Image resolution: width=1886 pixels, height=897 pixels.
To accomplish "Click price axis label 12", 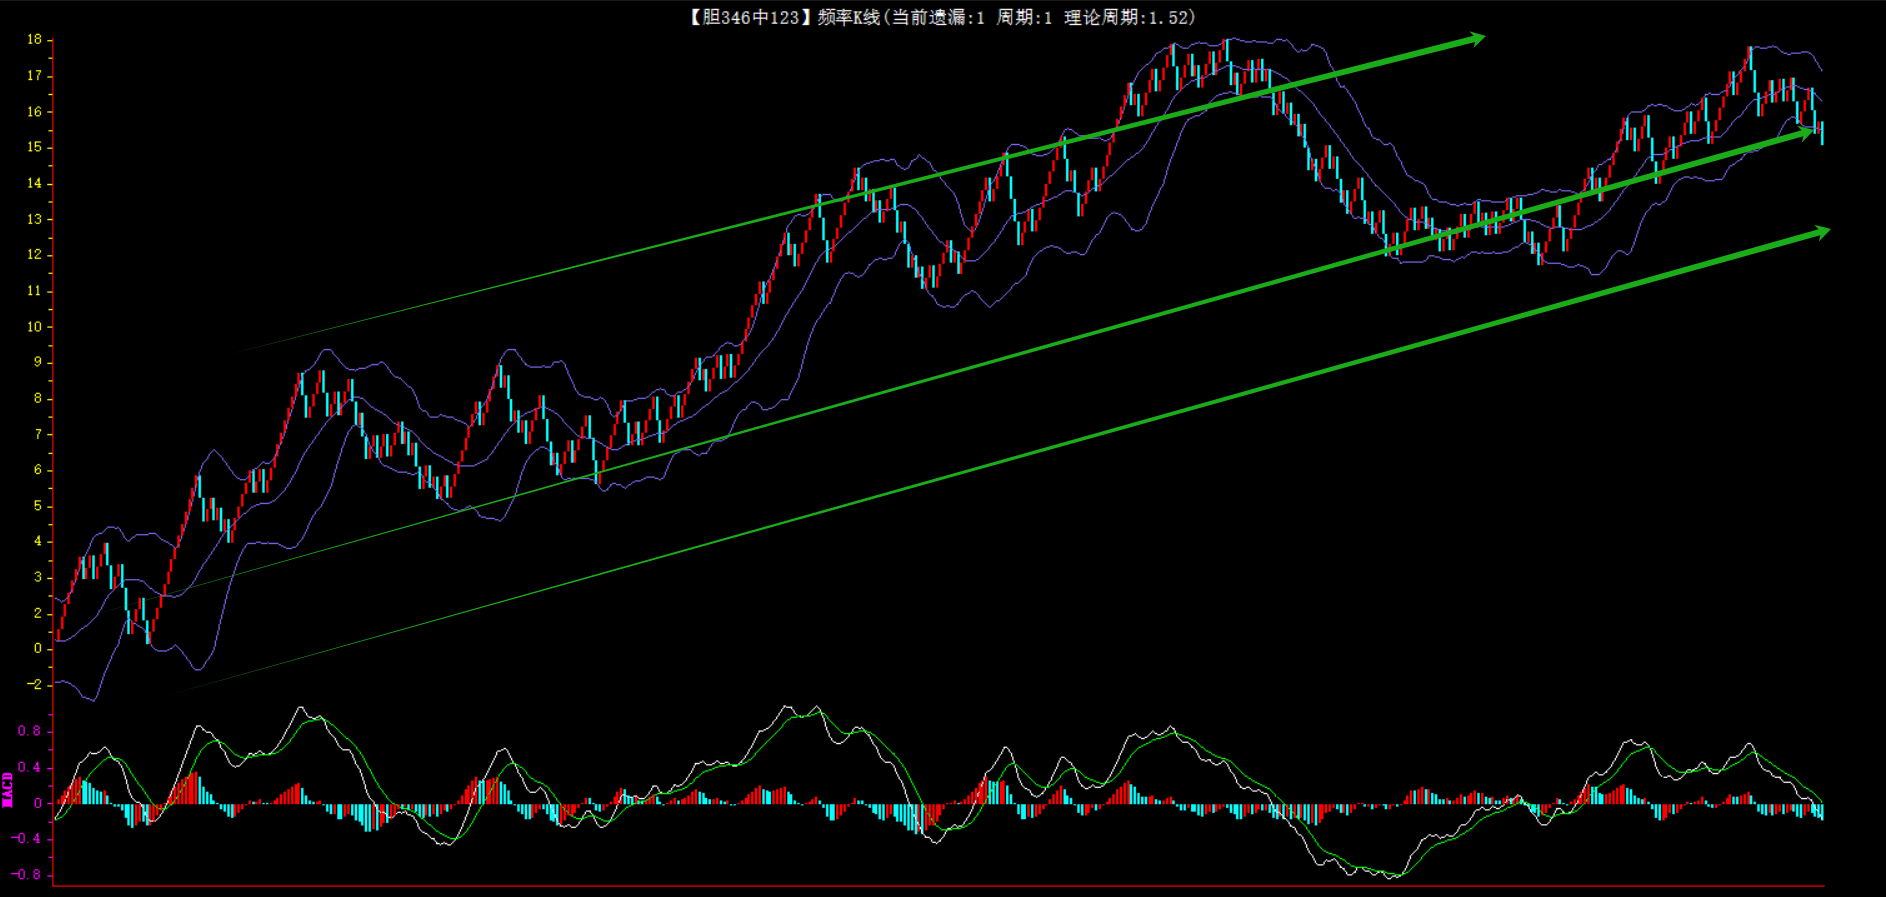I will (x=35, y=255).
